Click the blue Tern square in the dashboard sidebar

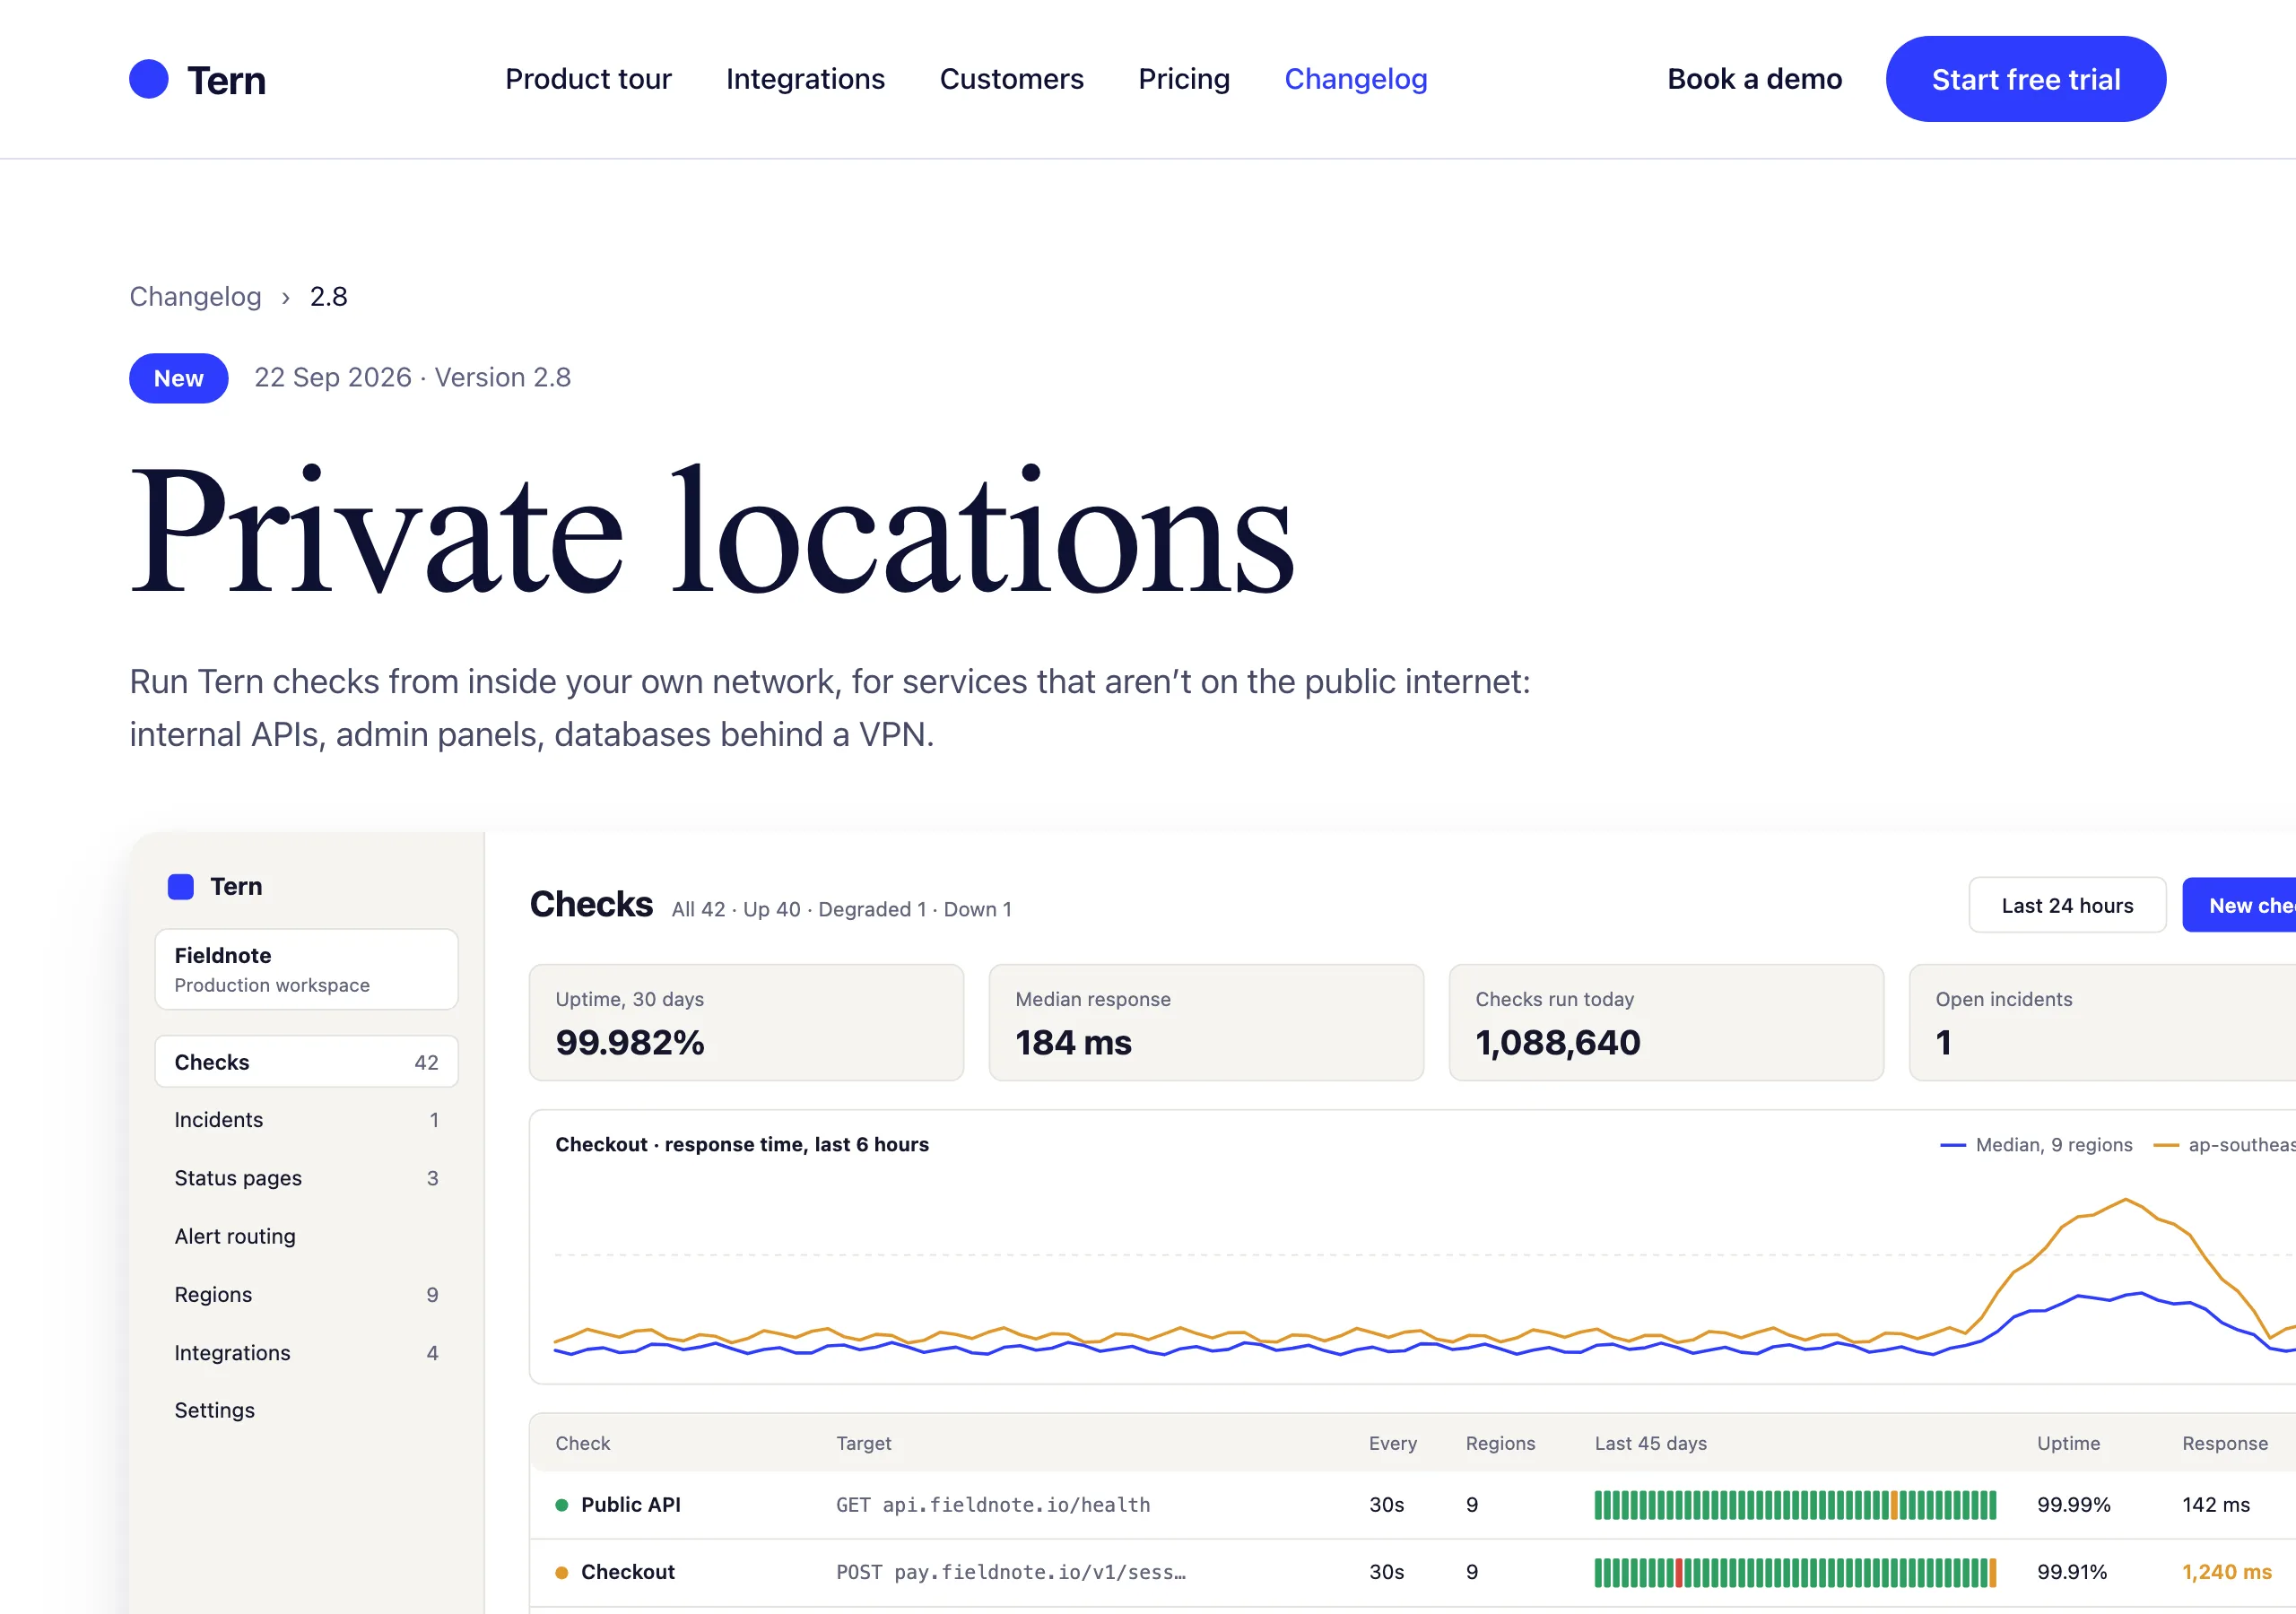click(x=180, y=886)
